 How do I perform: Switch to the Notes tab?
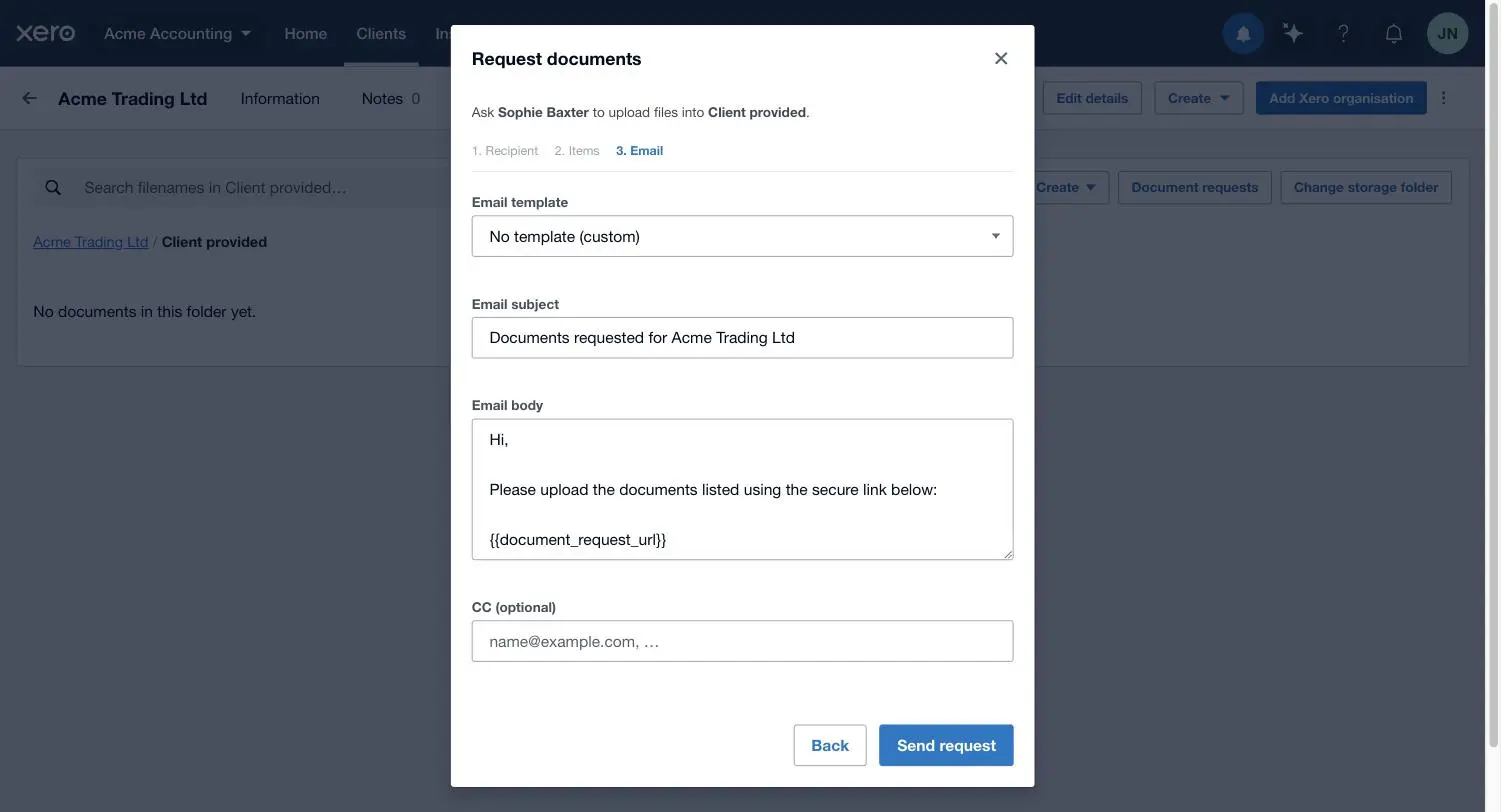click(x=390, y=98)
